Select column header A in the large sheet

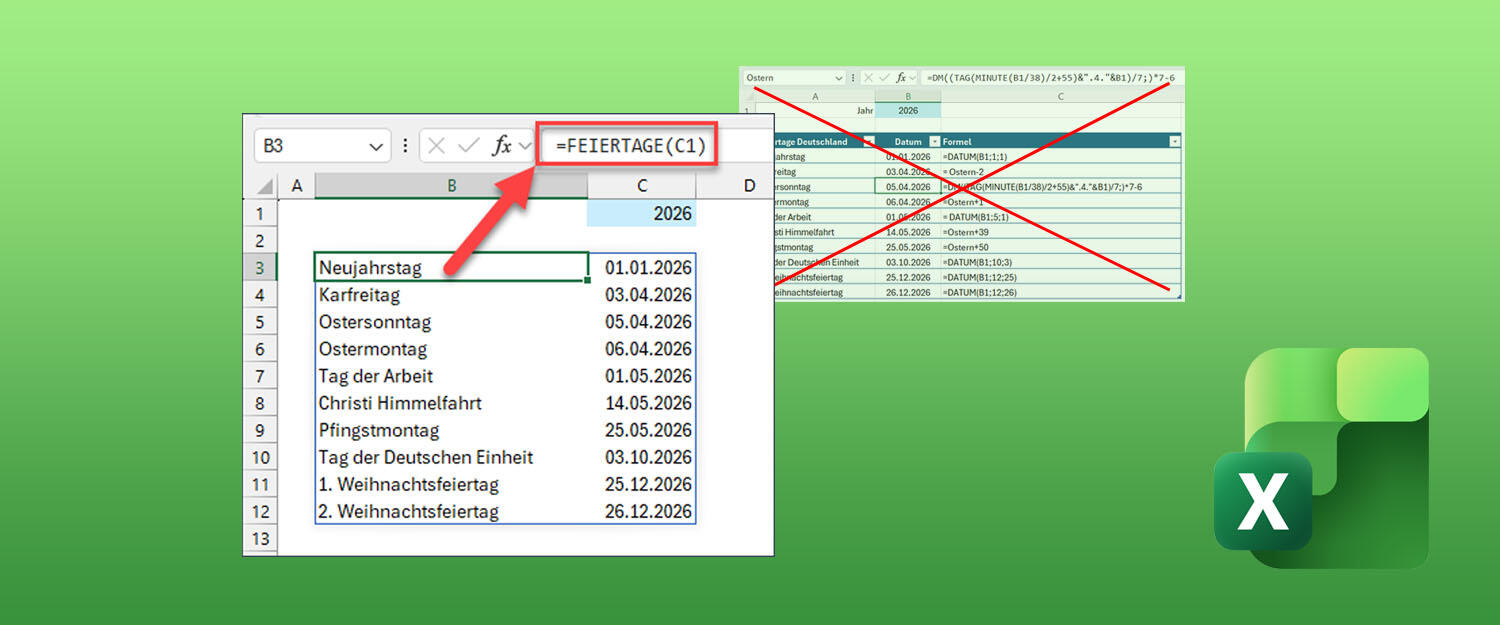[296, 185]
